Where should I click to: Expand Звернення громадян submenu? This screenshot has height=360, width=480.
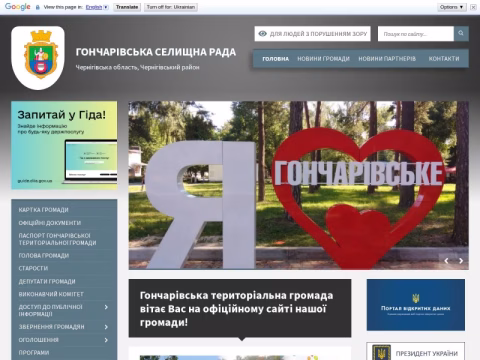(x=106, y=327)
